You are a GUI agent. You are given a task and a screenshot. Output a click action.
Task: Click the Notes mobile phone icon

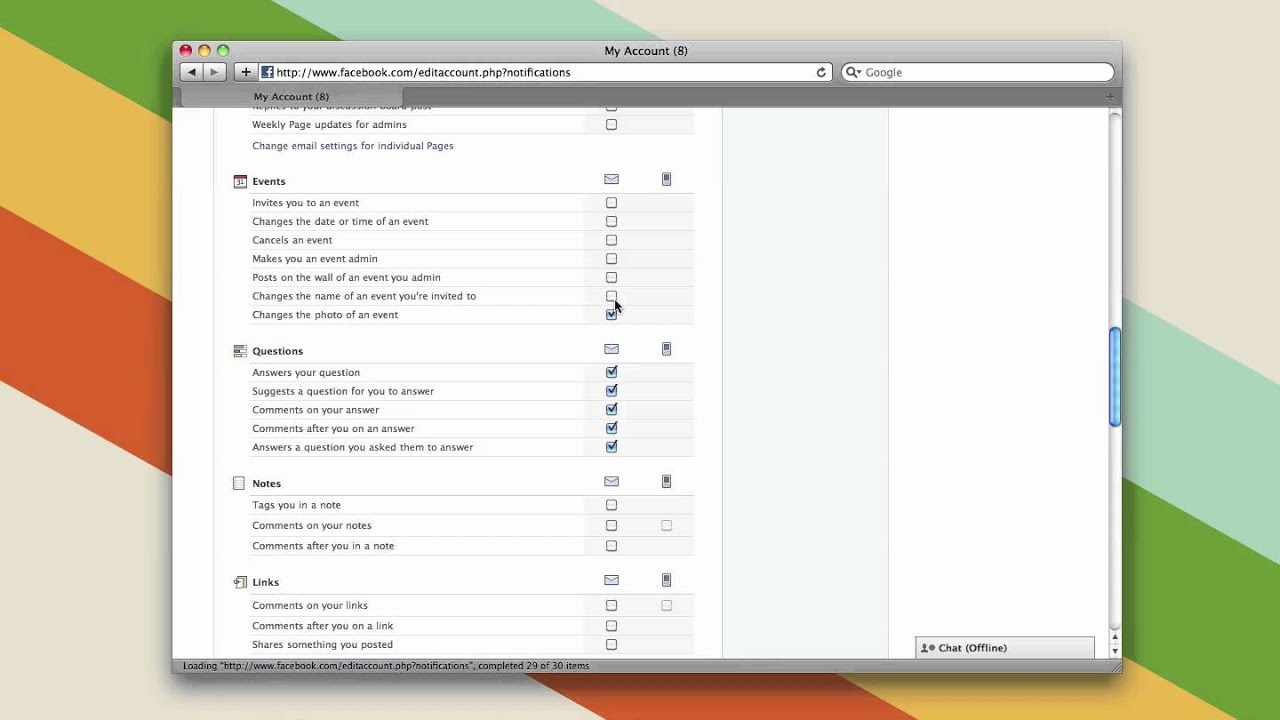(x=666, y=481)
